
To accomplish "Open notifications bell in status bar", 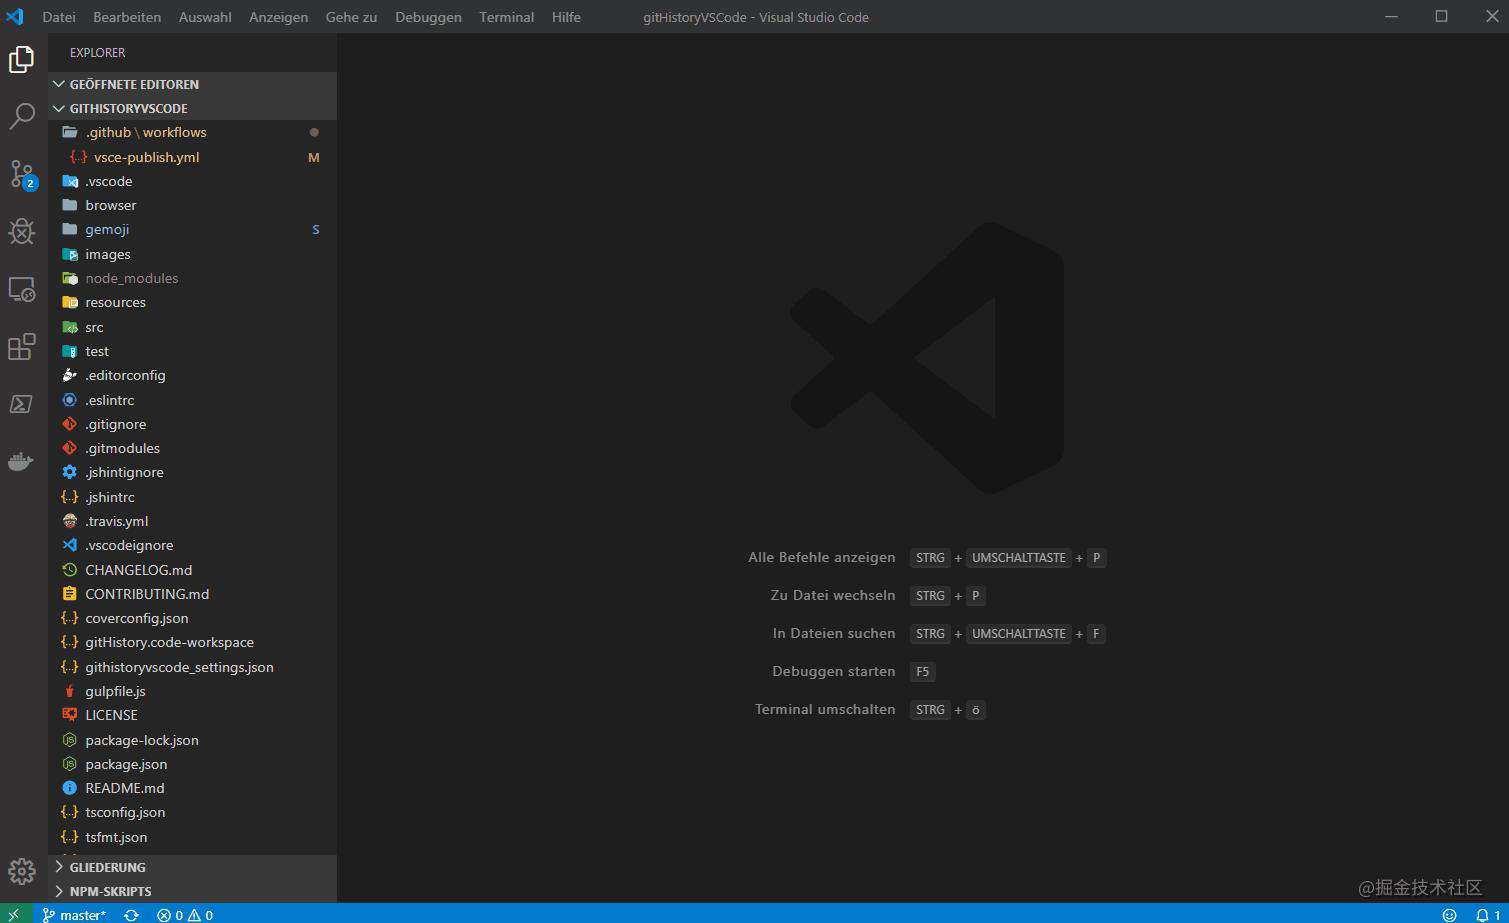I will tap(1488, 915).
